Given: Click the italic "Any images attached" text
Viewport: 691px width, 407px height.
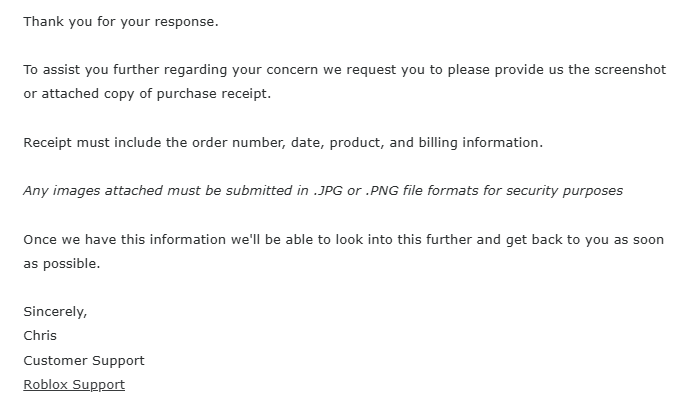Looking at the screenshot, I should pos(88,190).
